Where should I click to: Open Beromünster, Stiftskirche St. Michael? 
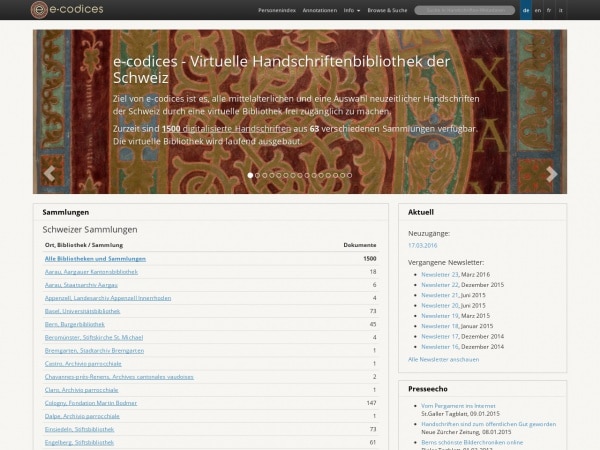pyautogui.click(x=94, y=338)
